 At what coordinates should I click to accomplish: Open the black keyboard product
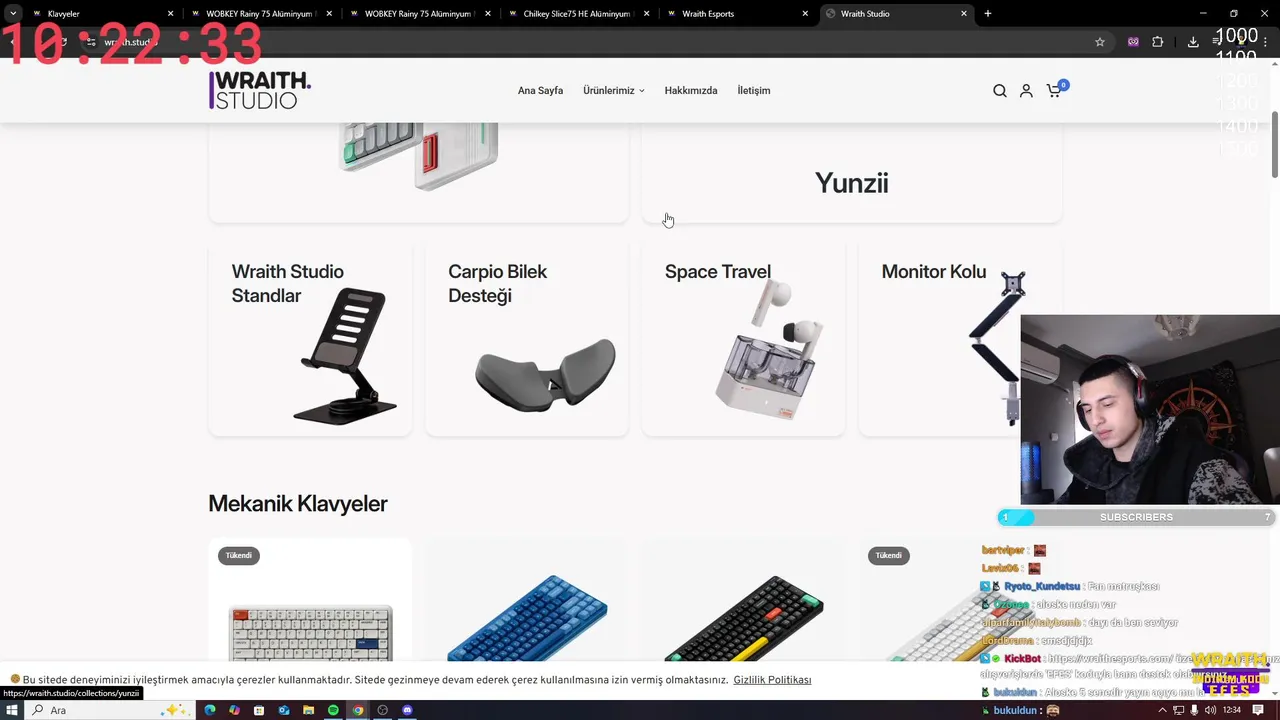(x=743, y=618)
